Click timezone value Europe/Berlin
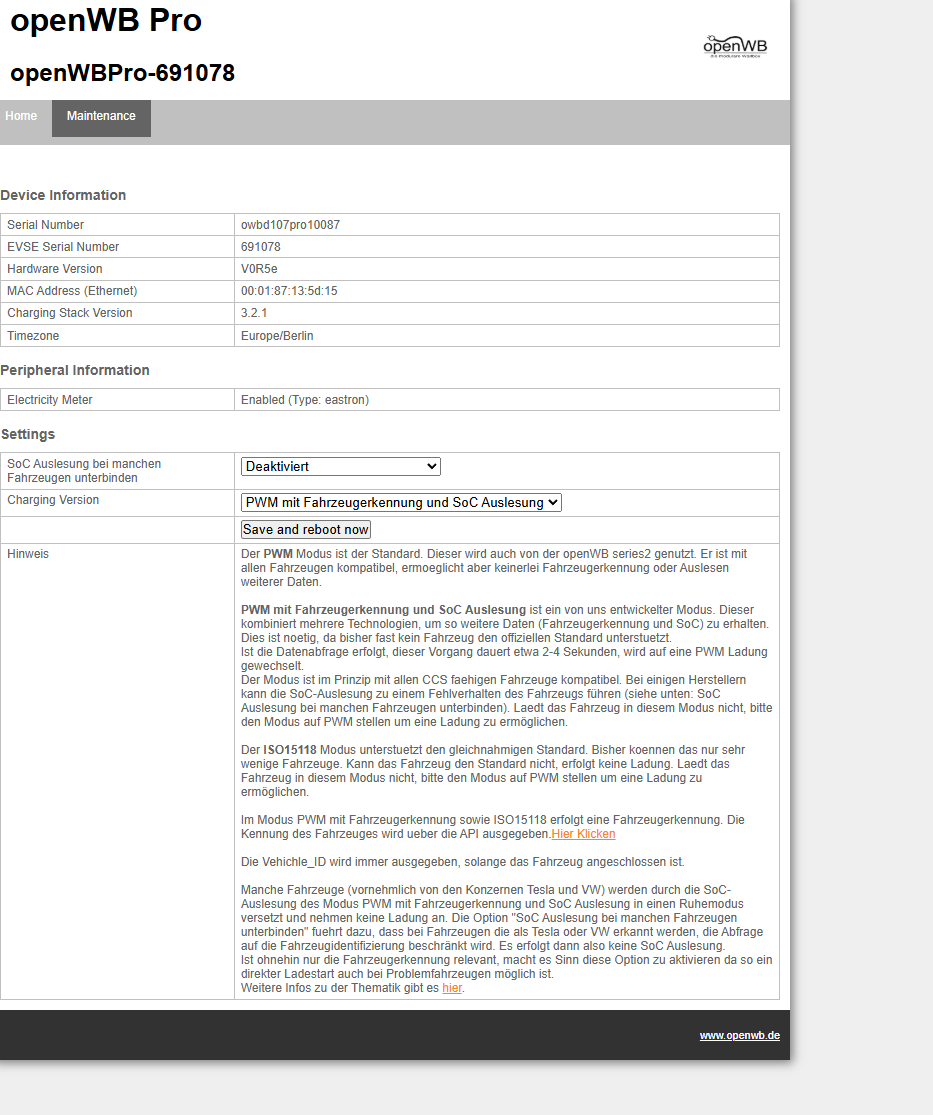 coord(277,336)
